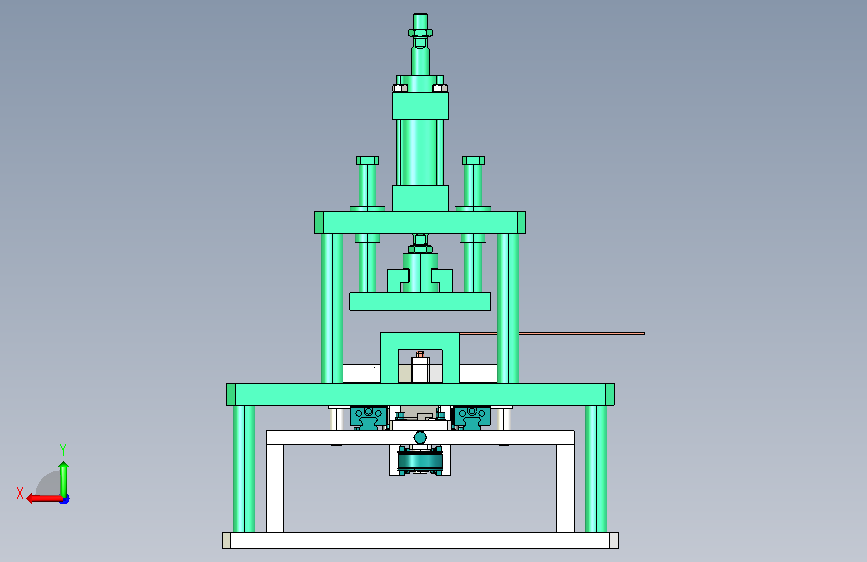Select the wide middle green table plate

click(420, 394)
